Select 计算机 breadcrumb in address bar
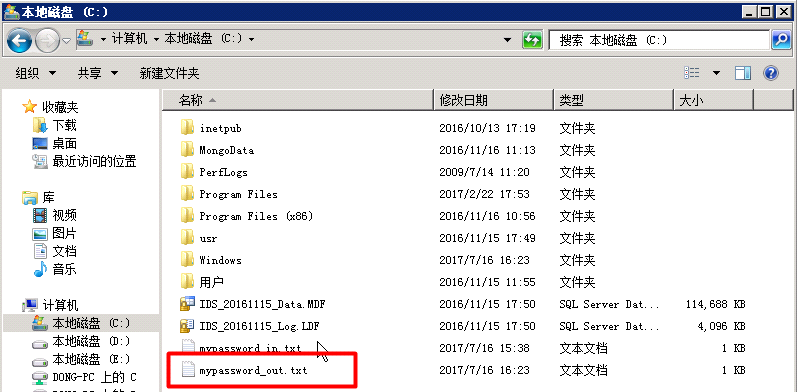 tap(129, 39)
